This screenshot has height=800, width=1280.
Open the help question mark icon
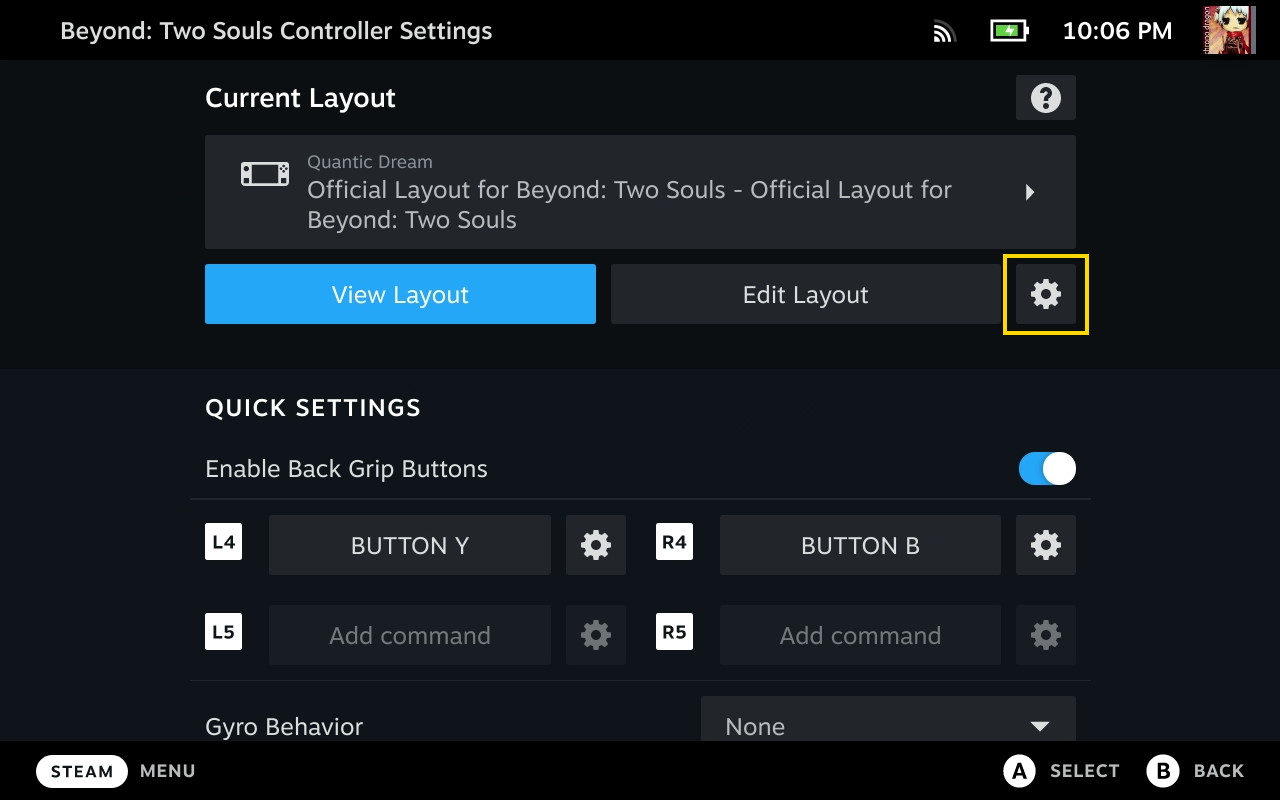1045,98
